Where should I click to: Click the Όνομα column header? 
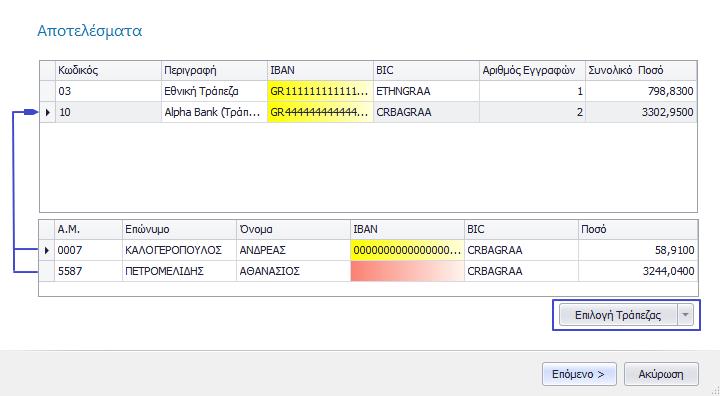coord(293,229)
